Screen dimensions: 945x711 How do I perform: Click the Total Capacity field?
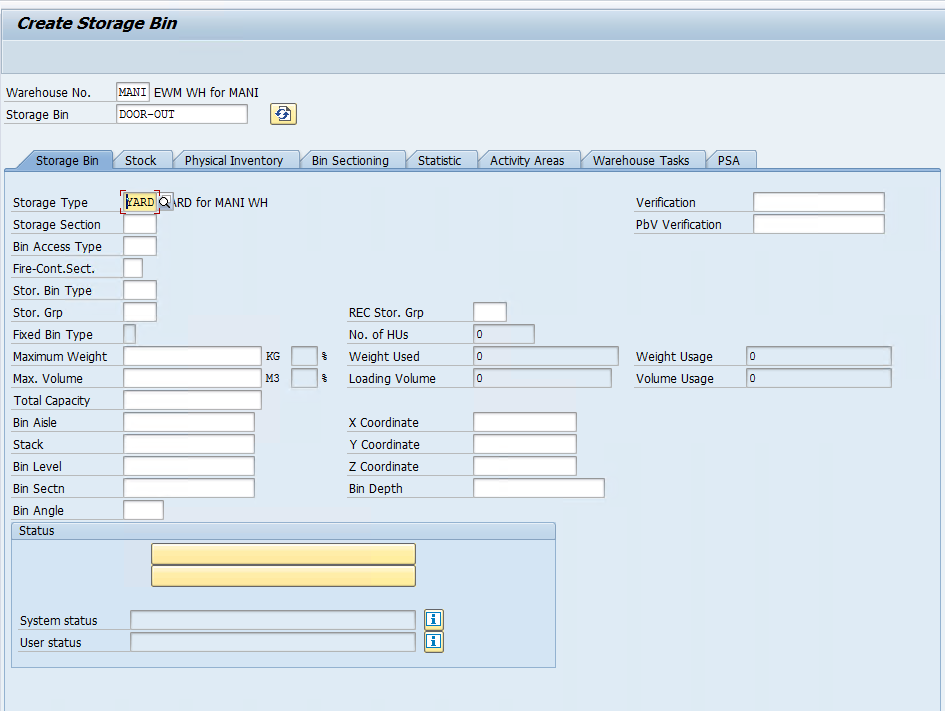point(192,400)
